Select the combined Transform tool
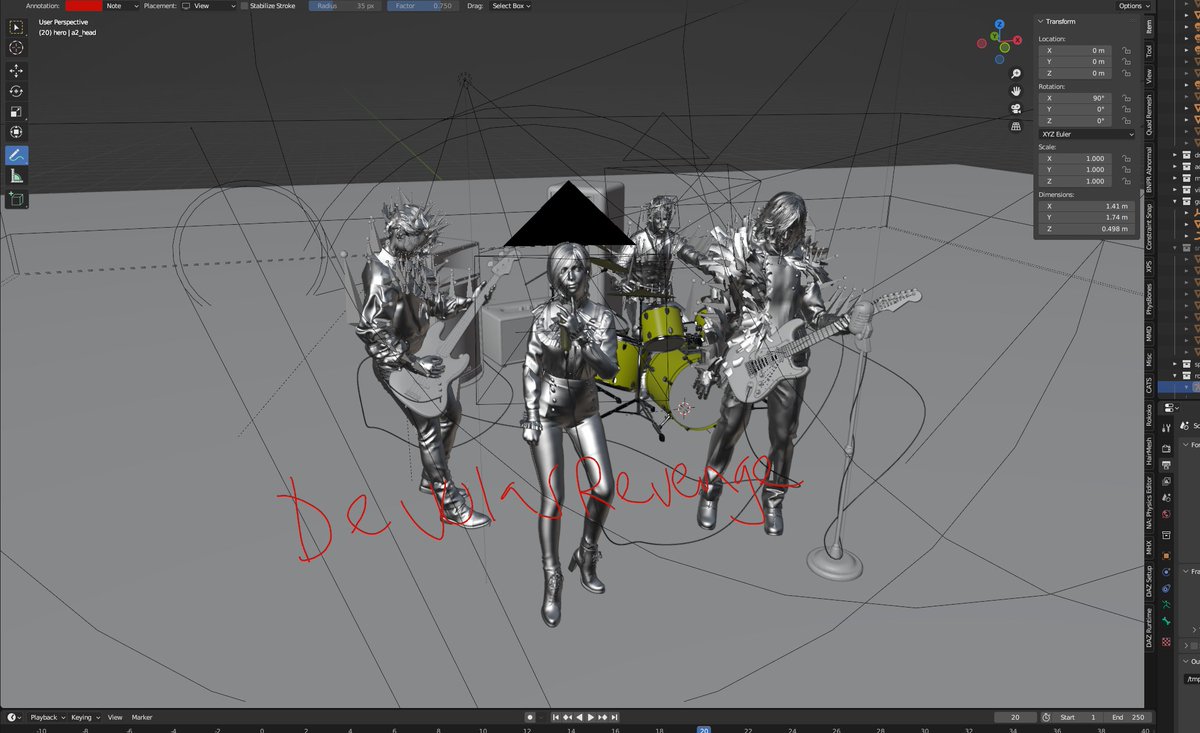 [x=16, y=132]
